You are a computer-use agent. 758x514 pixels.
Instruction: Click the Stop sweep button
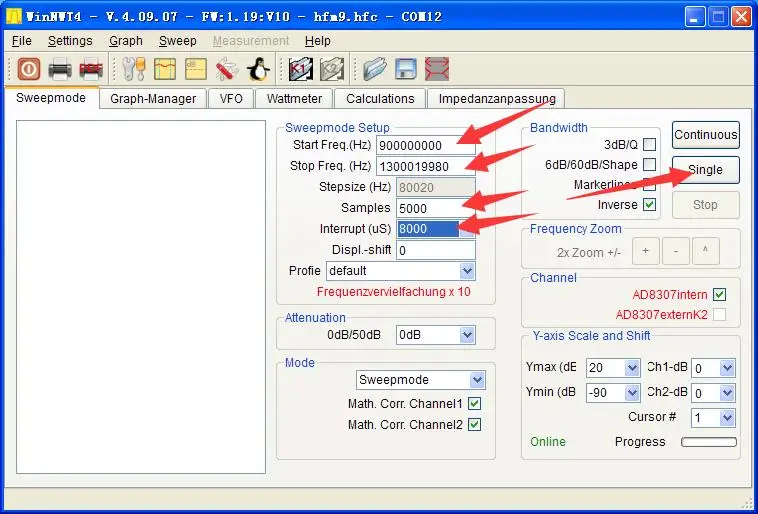pyautogui.click(x=706, y=205)
